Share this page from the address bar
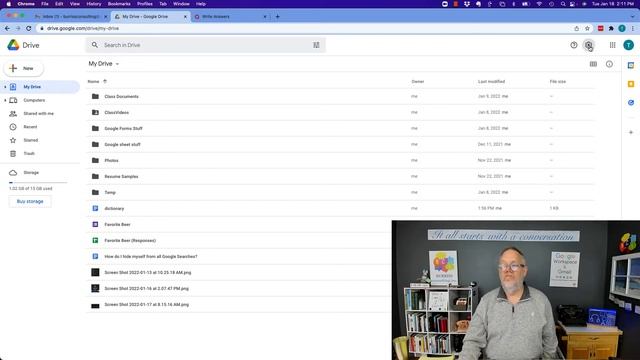640x360 pixels. (576, 28)
